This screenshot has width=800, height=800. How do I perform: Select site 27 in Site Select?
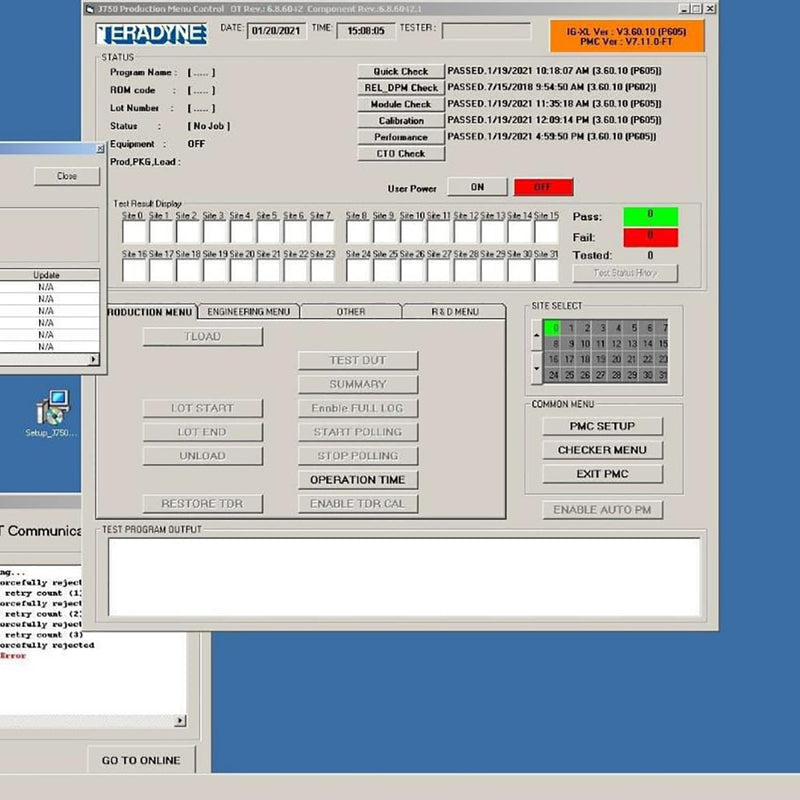(x=600, y=375)
